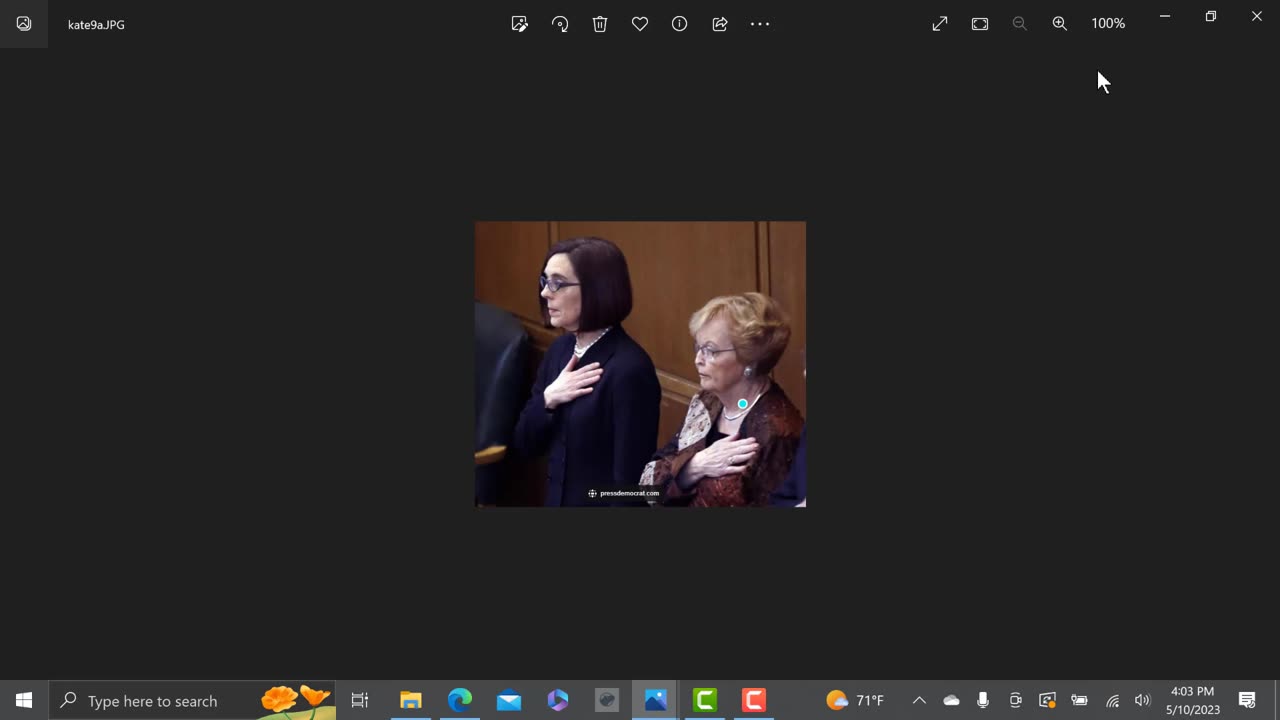Click the Type here to search box

(192, 700)
